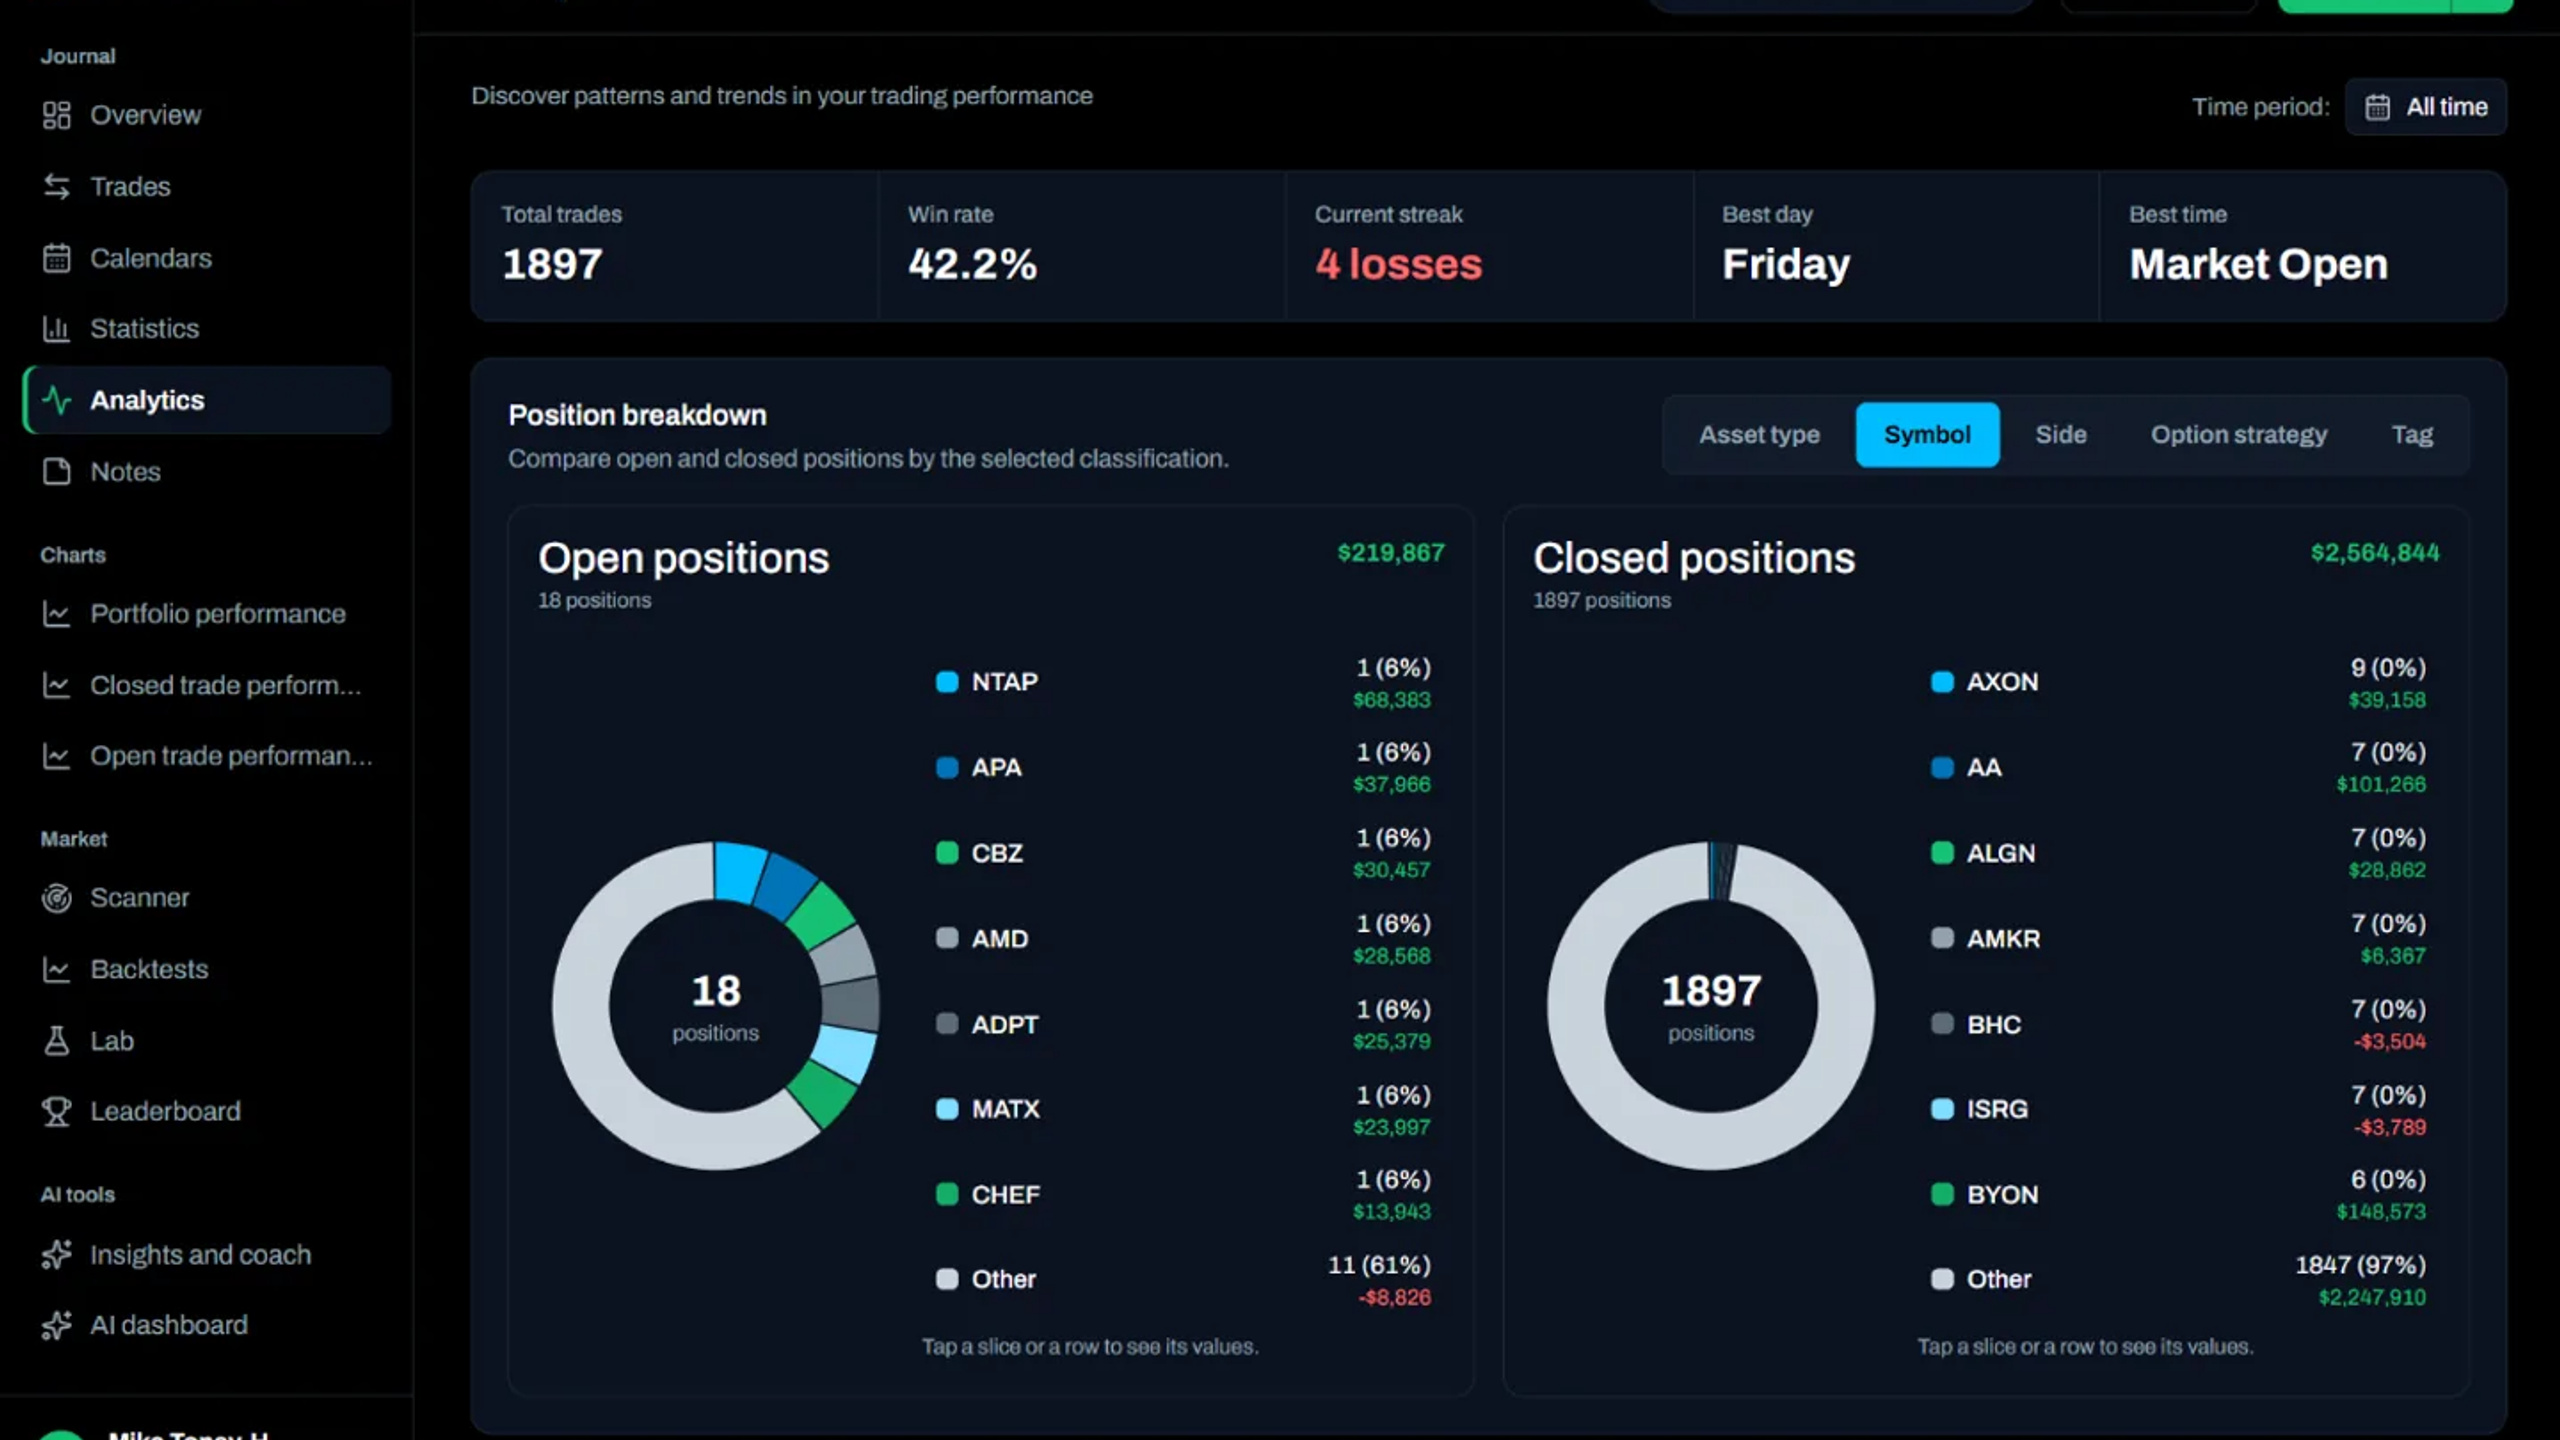Viewport: 2560px width, 1440px height.
Task: Open Overview via its grid icon
Action: (x=56, y=115)
